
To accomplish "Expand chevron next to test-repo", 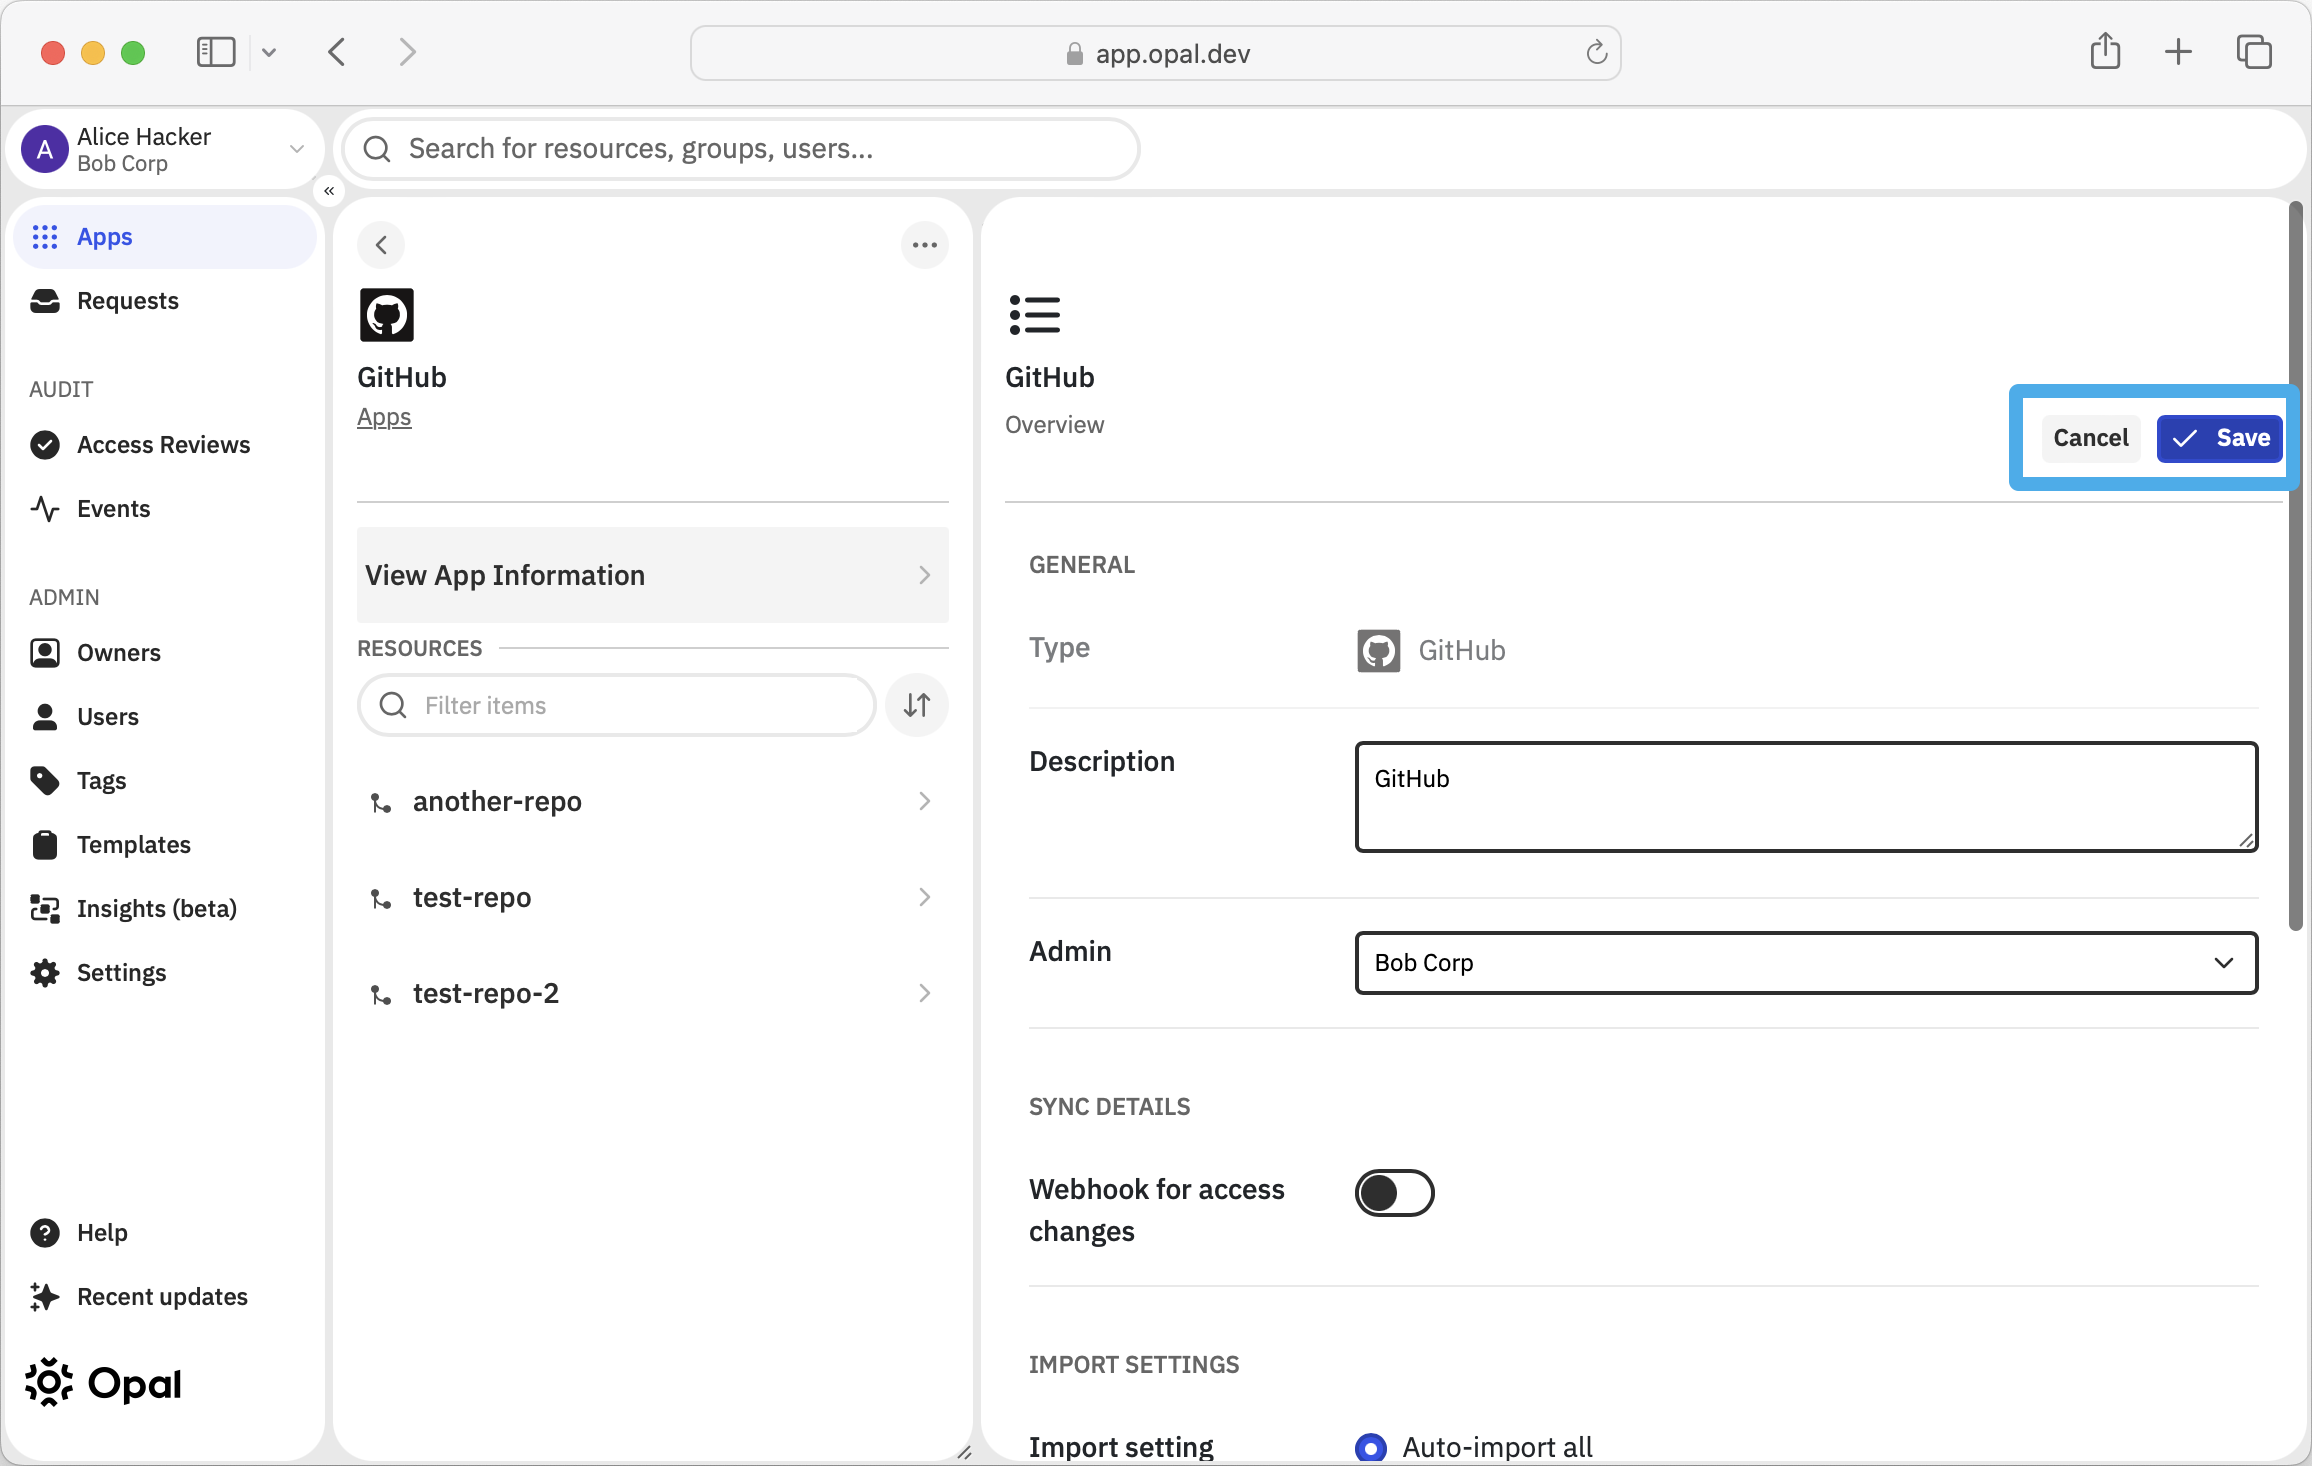I will pyautogui.click(x=925, y=897).
